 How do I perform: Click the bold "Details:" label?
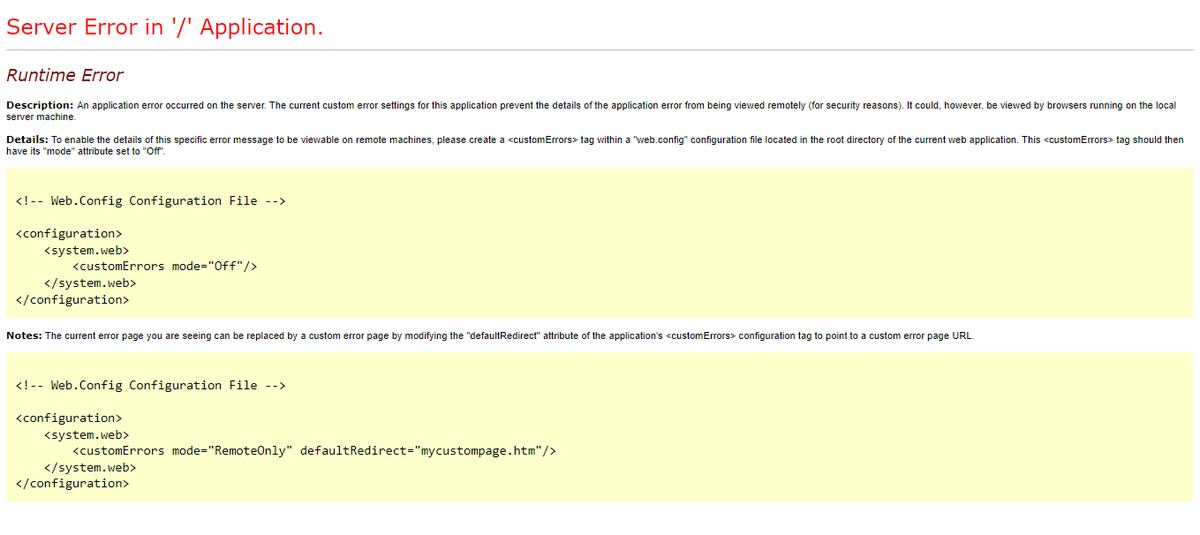pos(27,140)
